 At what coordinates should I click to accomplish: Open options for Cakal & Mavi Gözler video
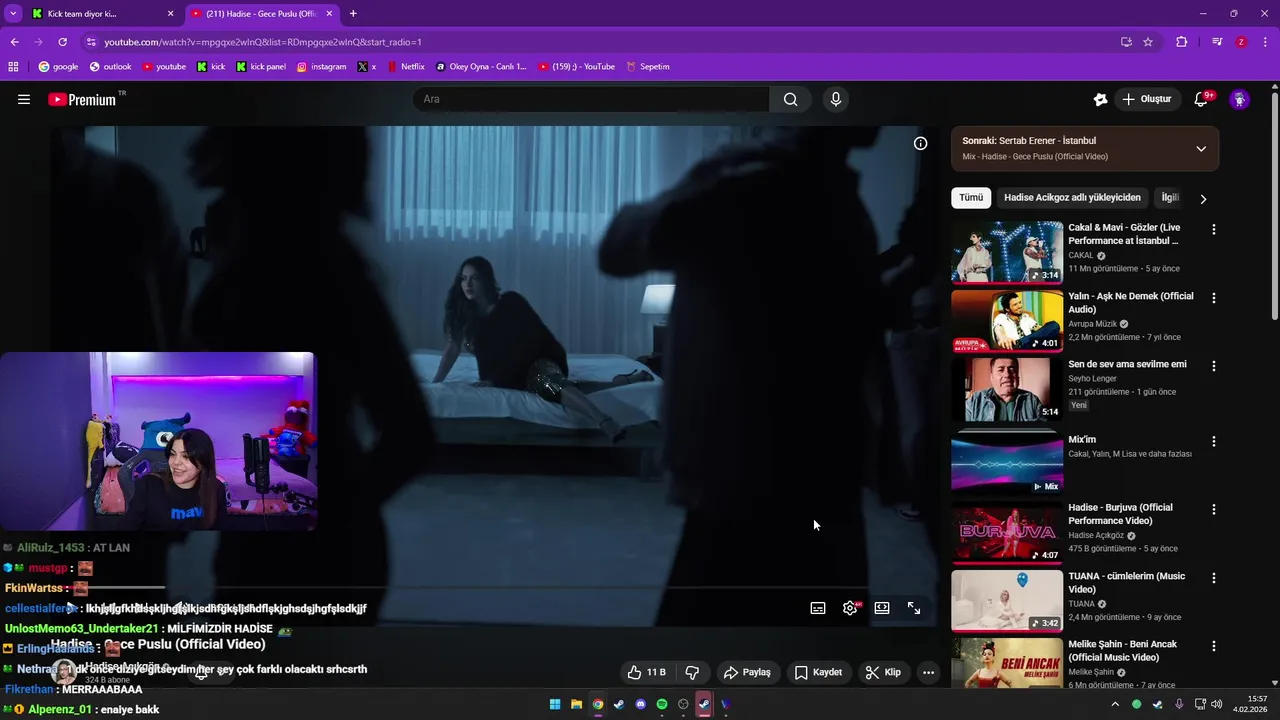click(1214, 229)
